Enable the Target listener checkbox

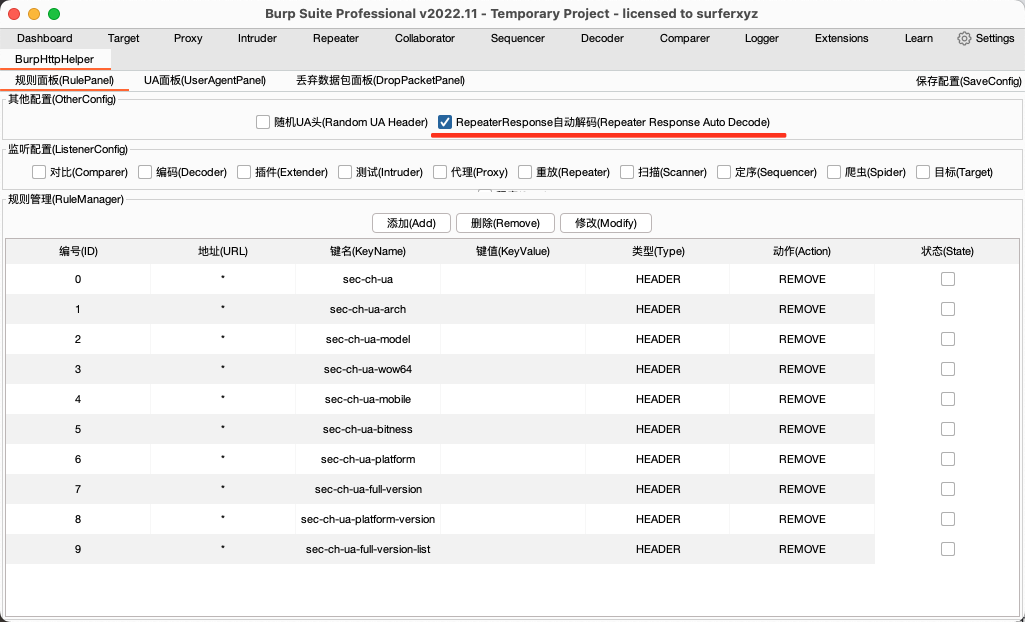coord(923,172)
